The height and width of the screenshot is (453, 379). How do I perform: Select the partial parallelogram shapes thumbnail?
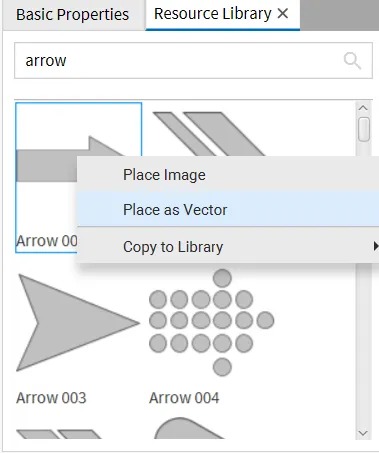click(x=59, y=434)
